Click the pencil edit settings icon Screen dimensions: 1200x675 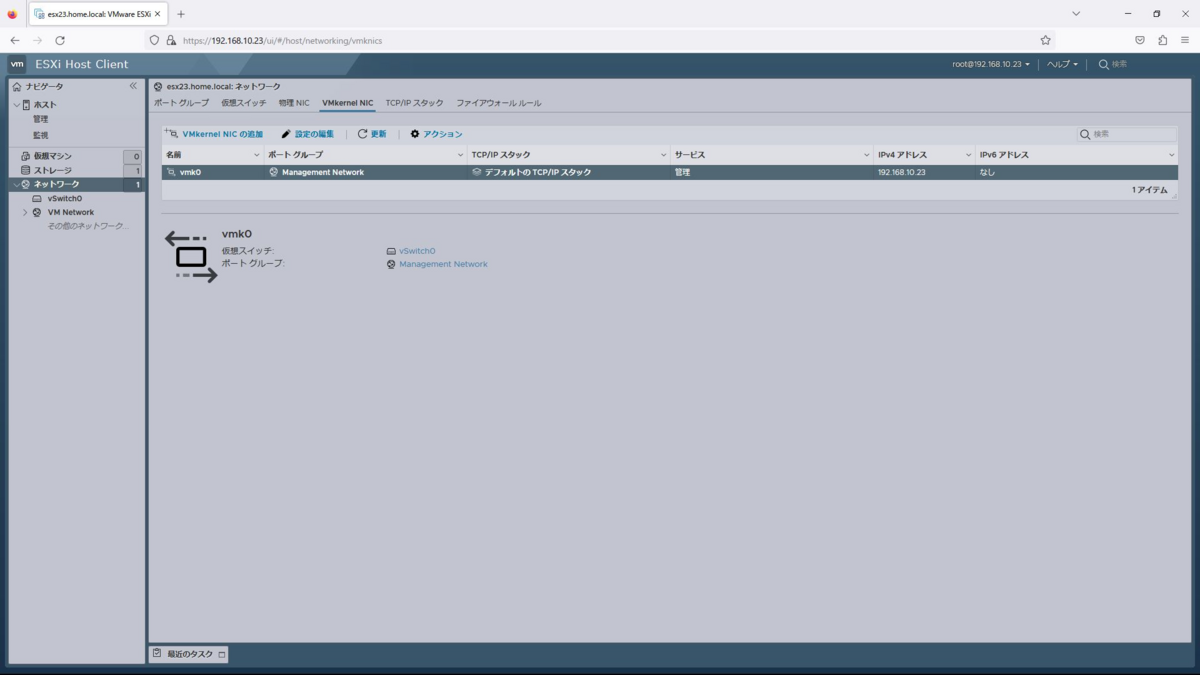[286, 134]
